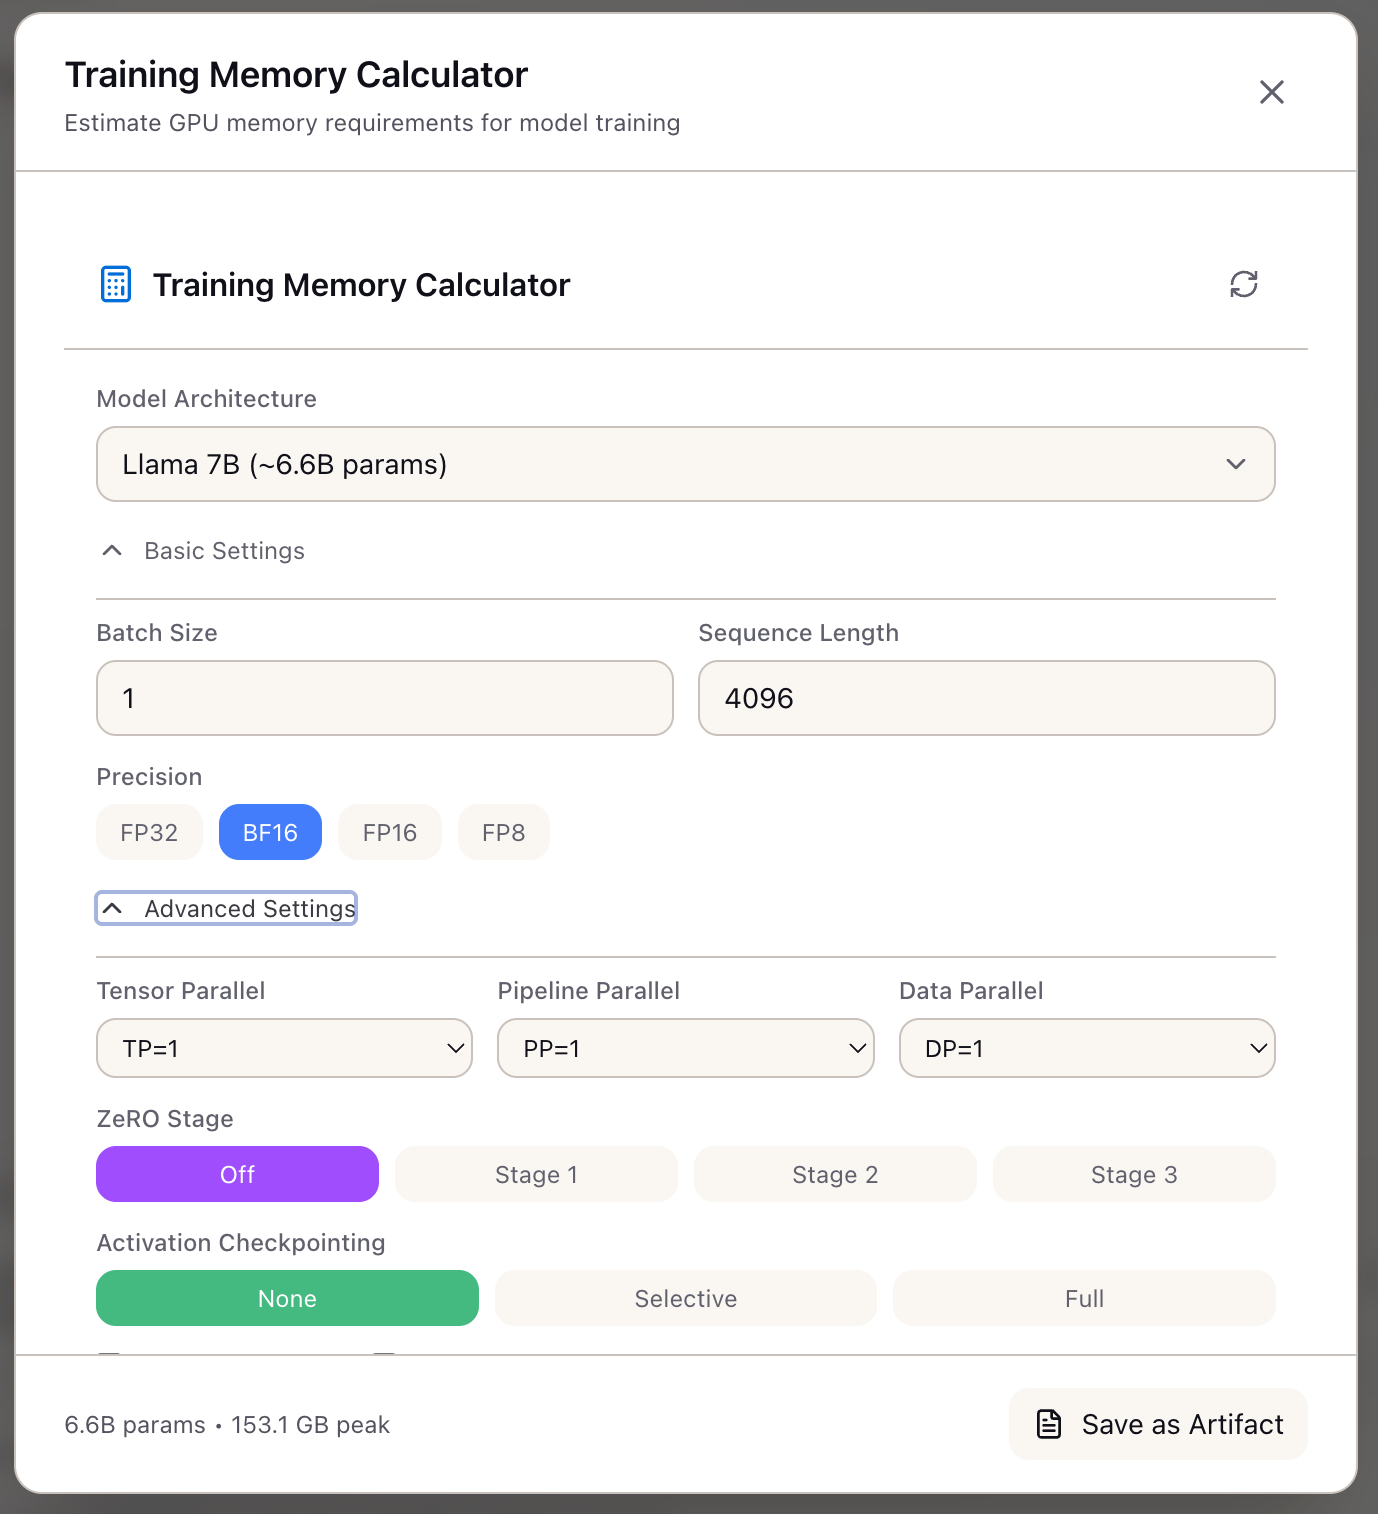
Task: Select FP32 precision
Action: tap(149, 831)
